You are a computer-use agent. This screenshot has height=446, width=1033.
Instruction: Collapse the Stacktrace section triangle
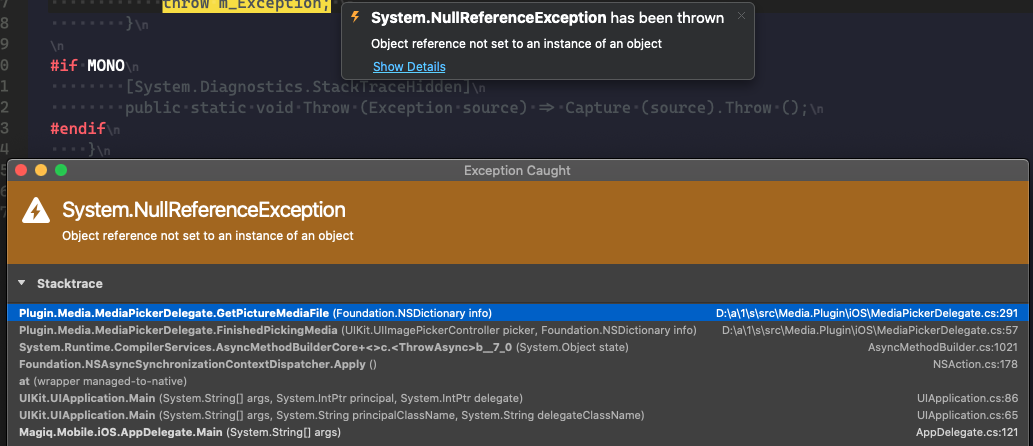coord(22,283)
